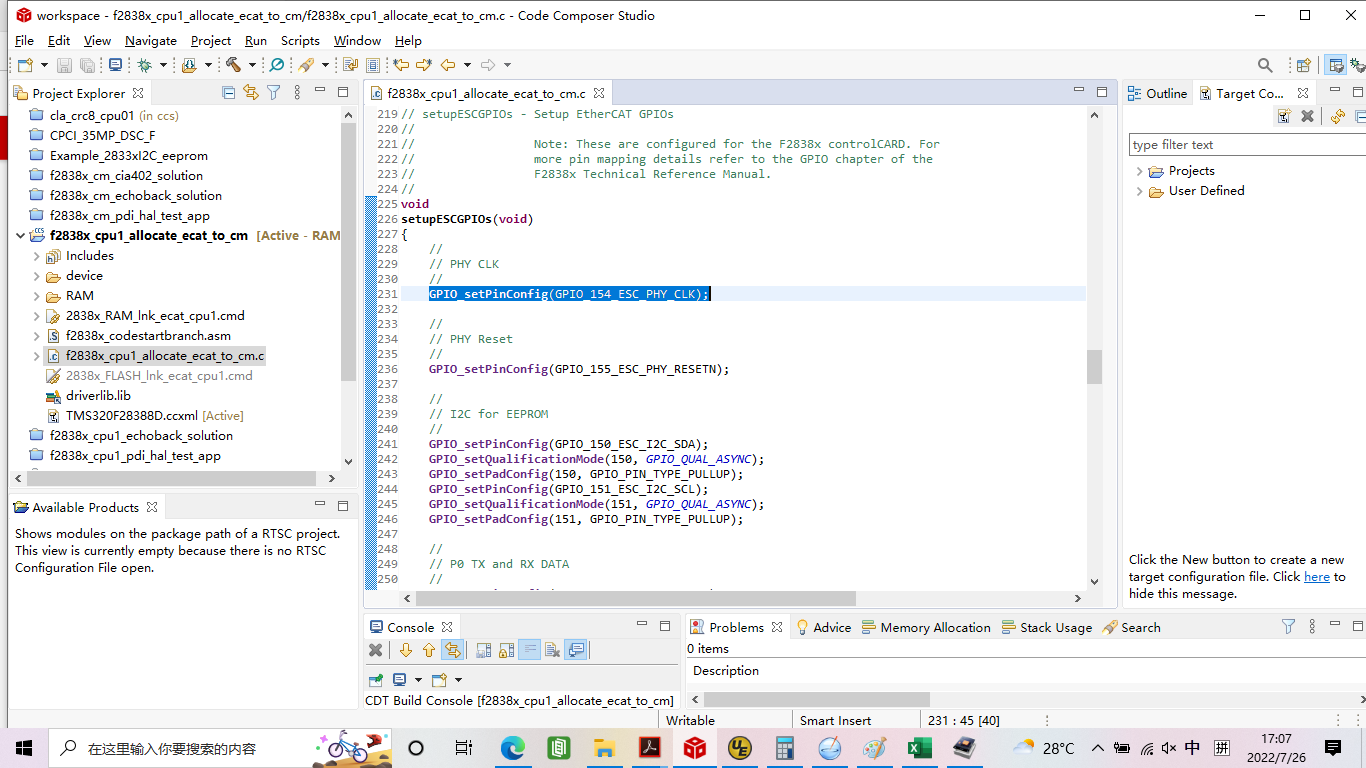Select driverlib.lib in Project Explorer
Viewport: 1366px width, 768px height.
pos(98,396)
